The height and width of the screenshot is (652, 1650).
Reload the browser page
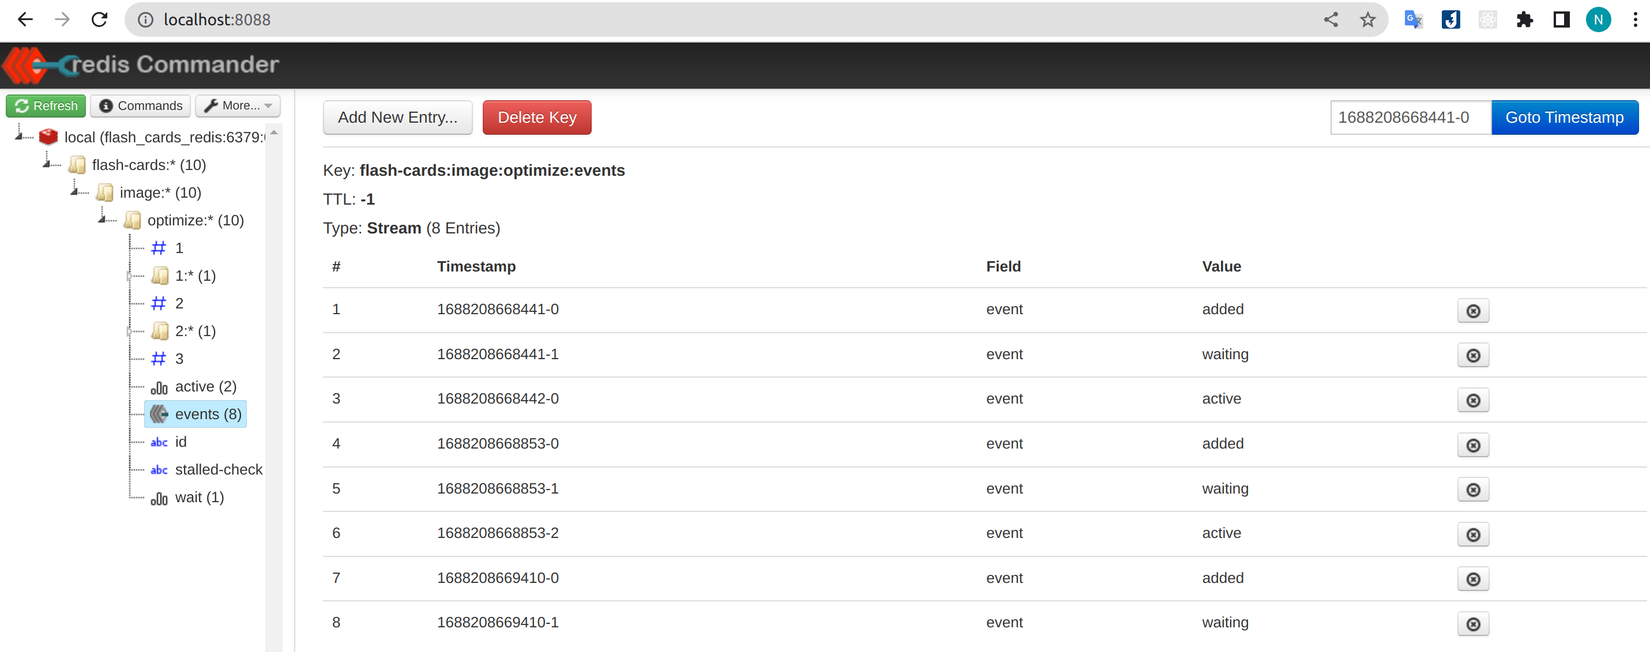[99, 20]
